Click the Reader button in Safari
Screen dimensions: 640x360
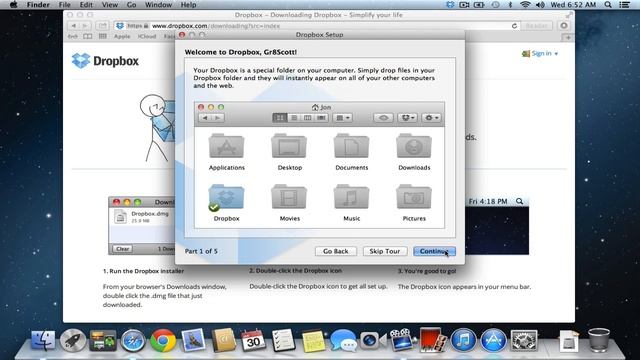(536, 26)
